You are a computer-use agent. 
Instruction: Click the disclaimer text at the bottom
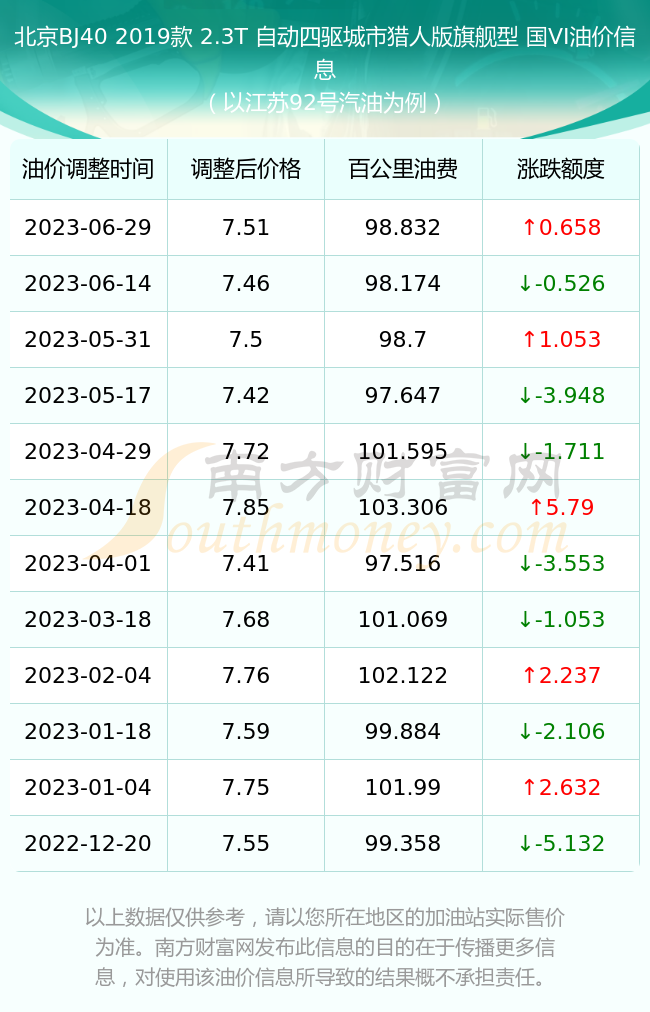coord(325,947)
